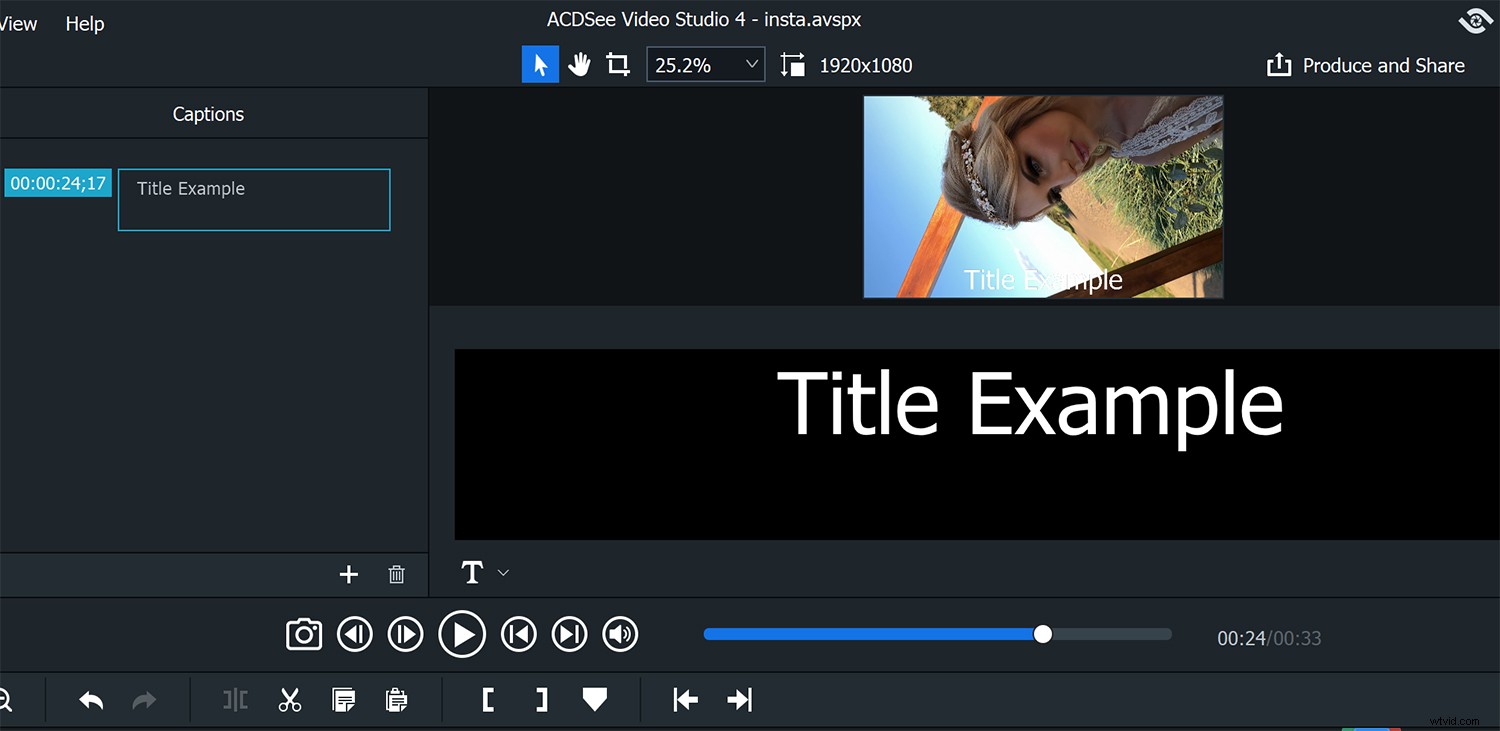1500x731 pixels.
Task: Enable the selection arrow tool
Action: (540, 63)
